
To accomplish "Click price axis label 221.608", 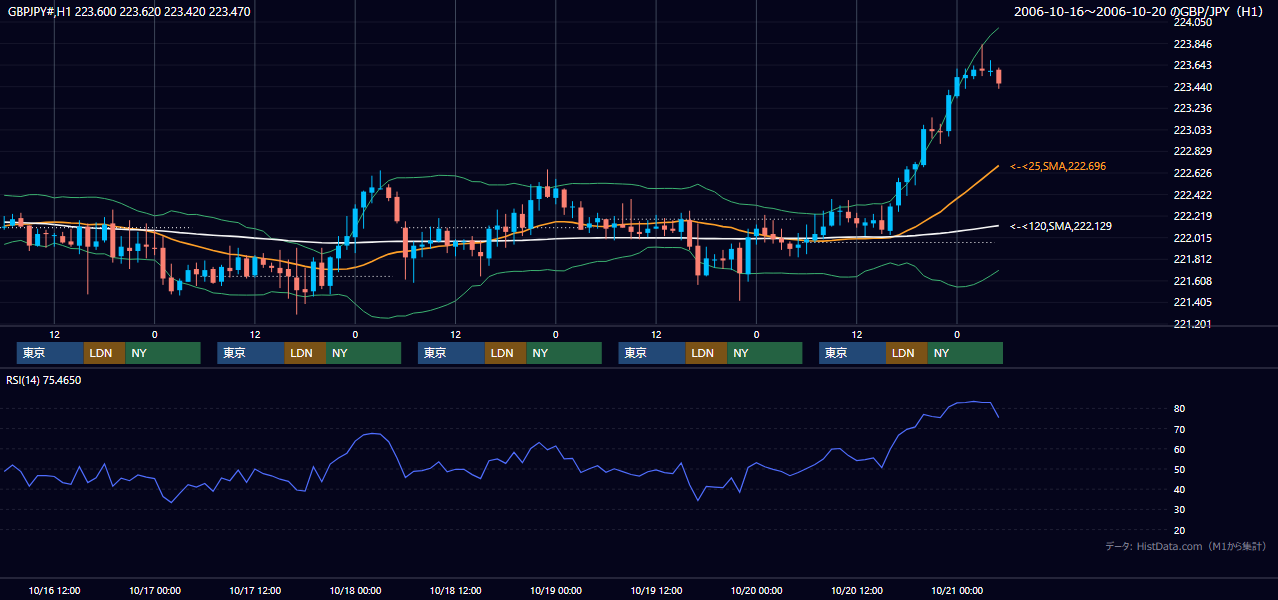I will pos(1192,281).
